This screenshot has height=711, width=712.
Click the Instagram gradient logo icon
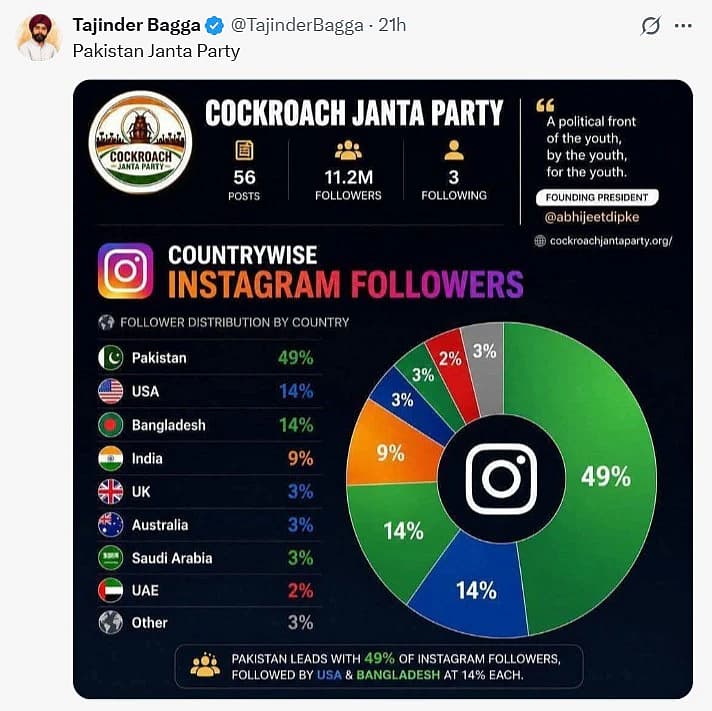tap(126, 271)
